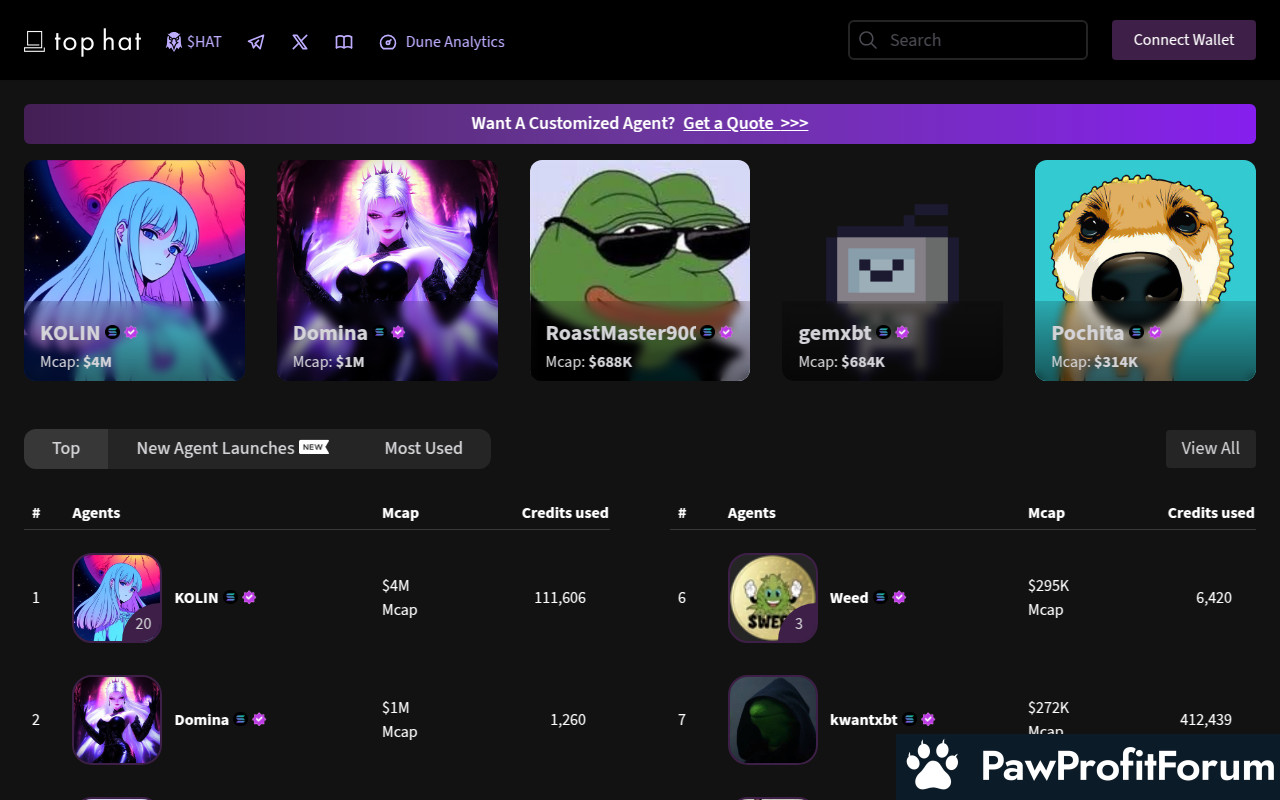This screenshot has height=800, width=1280.
Task: Click Weed credits used value 6,420
Action: coord(1214,598)
